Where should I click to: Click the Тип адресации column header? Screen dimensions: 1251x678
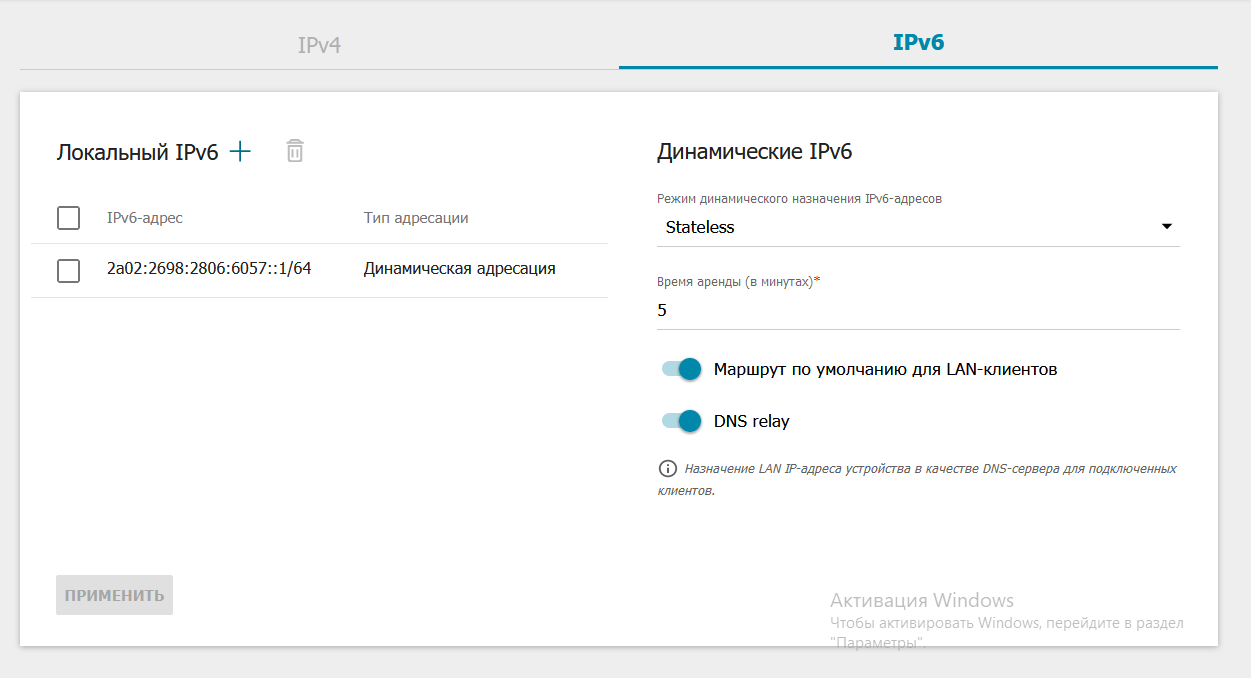pyautogui.click(x=416, y=217)
